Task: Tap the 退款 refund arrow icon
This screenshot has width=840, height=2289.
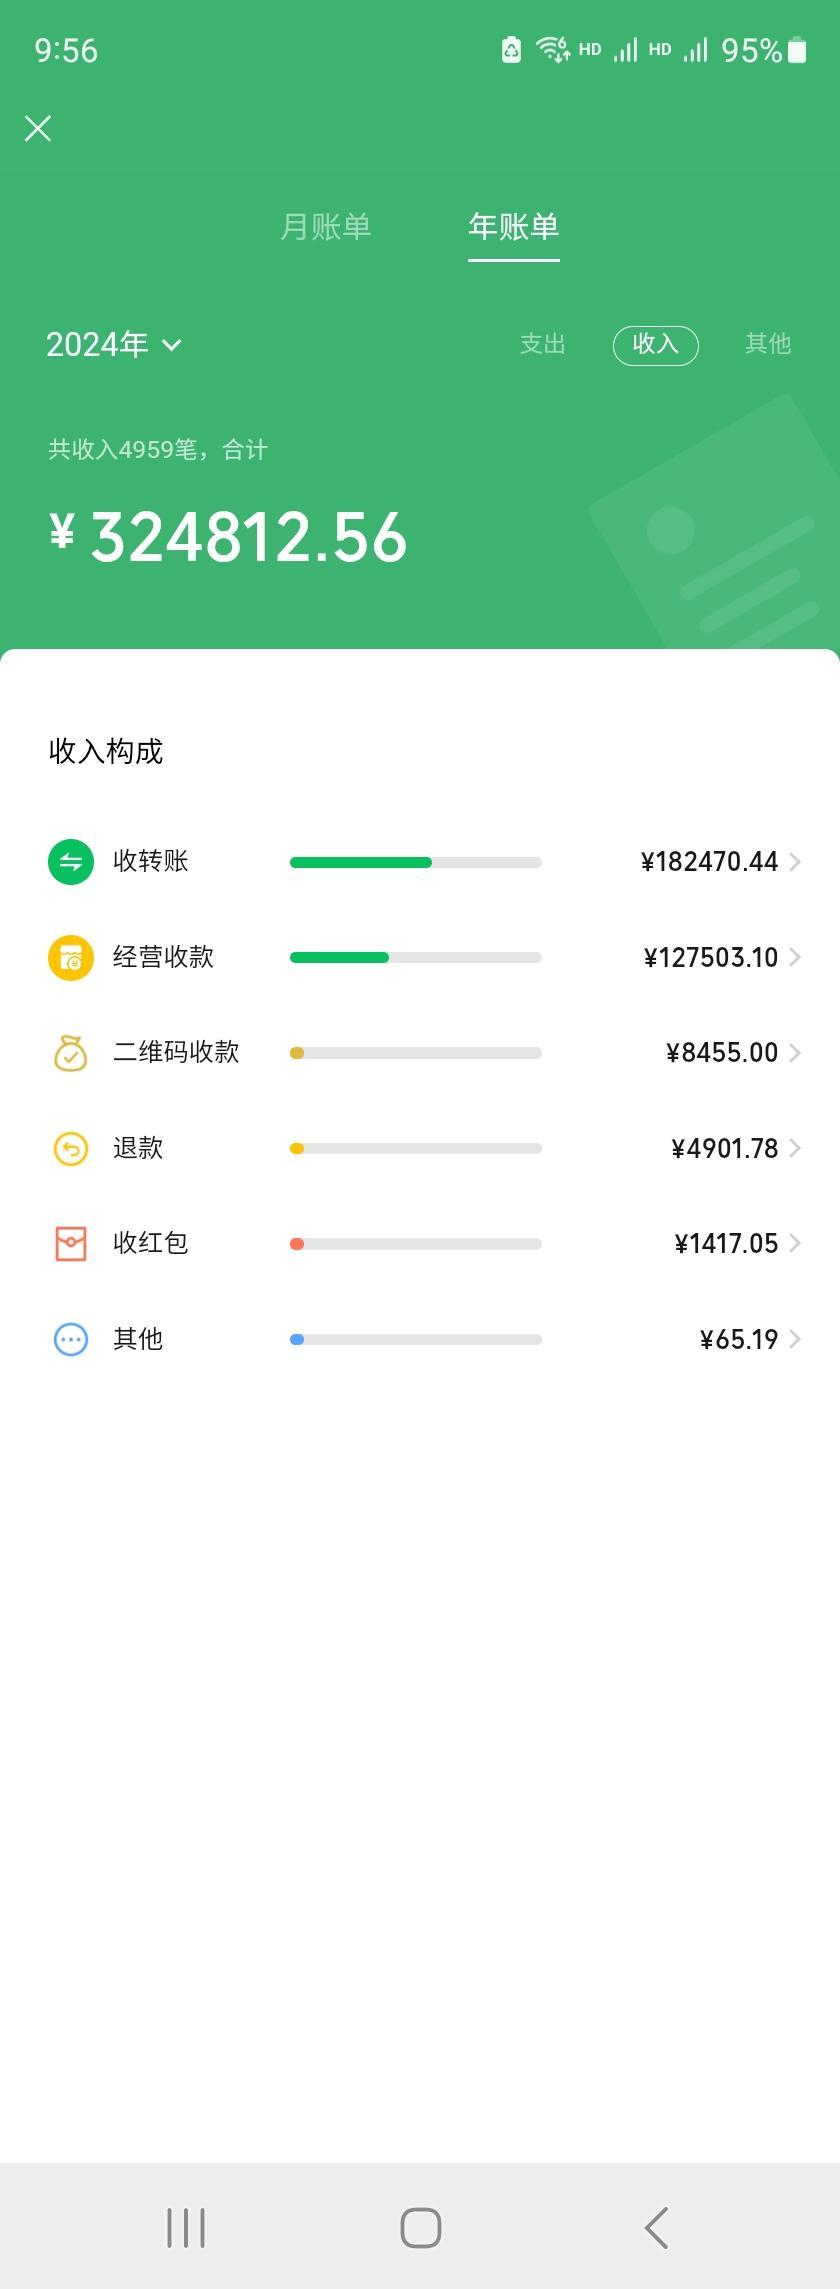Action: click(71, 1148)
